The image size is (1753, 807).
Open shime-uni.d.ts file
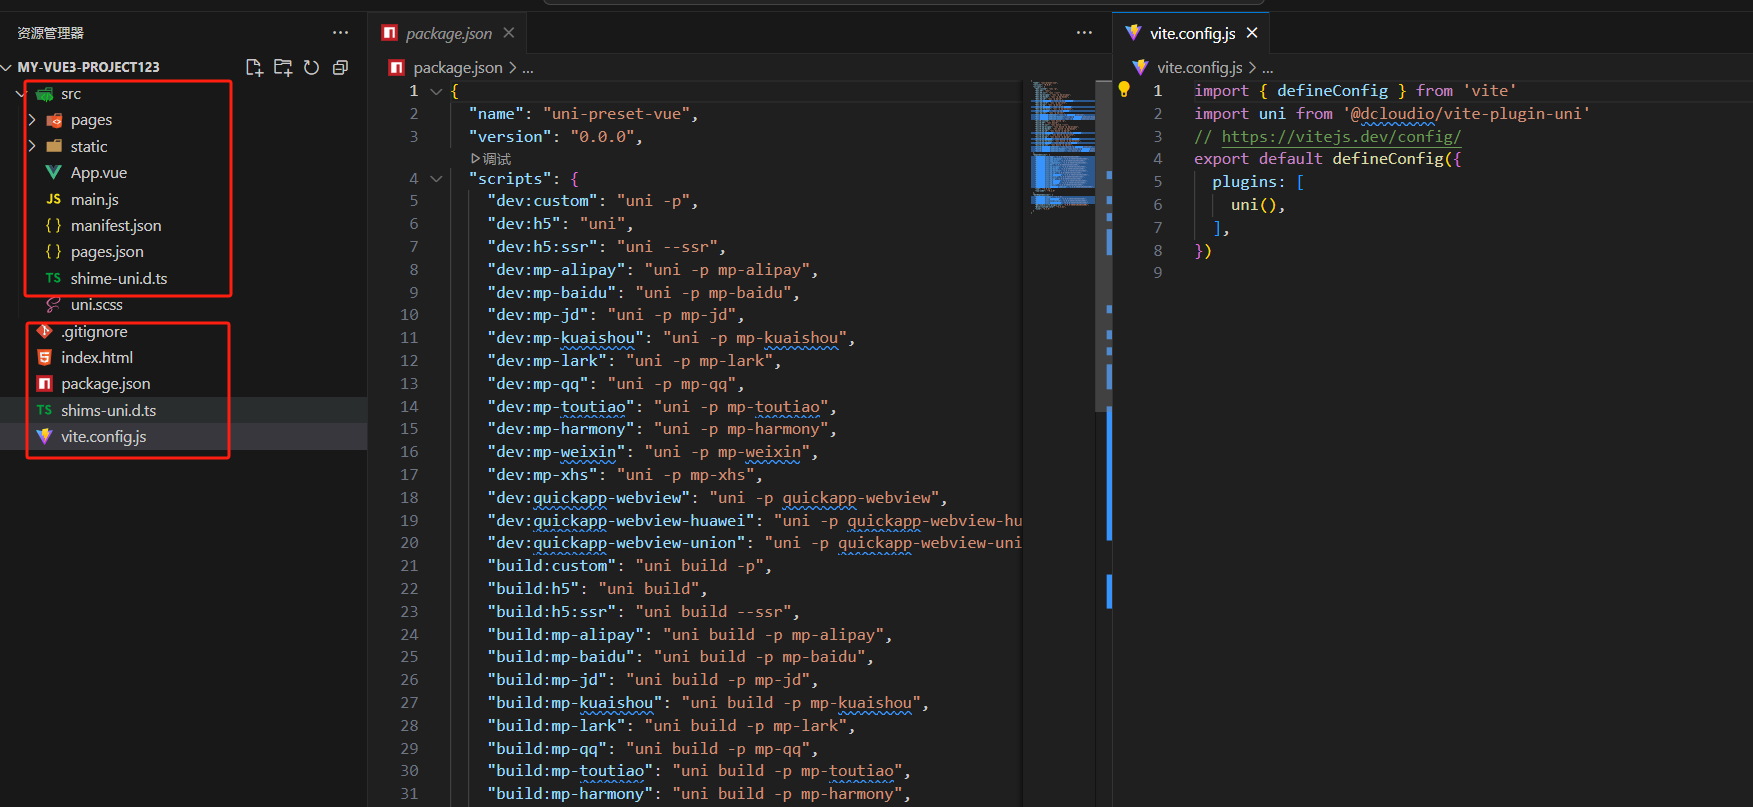119,279
